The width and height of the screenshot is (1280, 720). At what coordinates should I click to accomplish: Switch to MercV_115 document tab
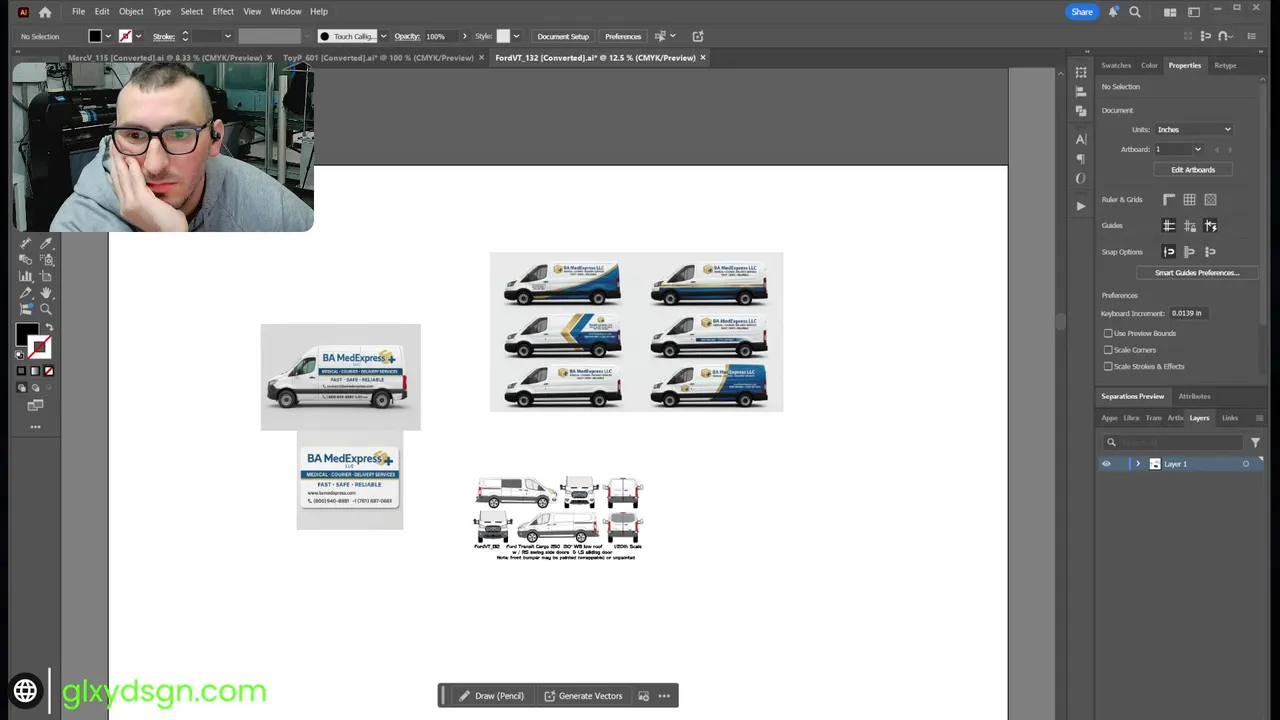pos(165,58)
